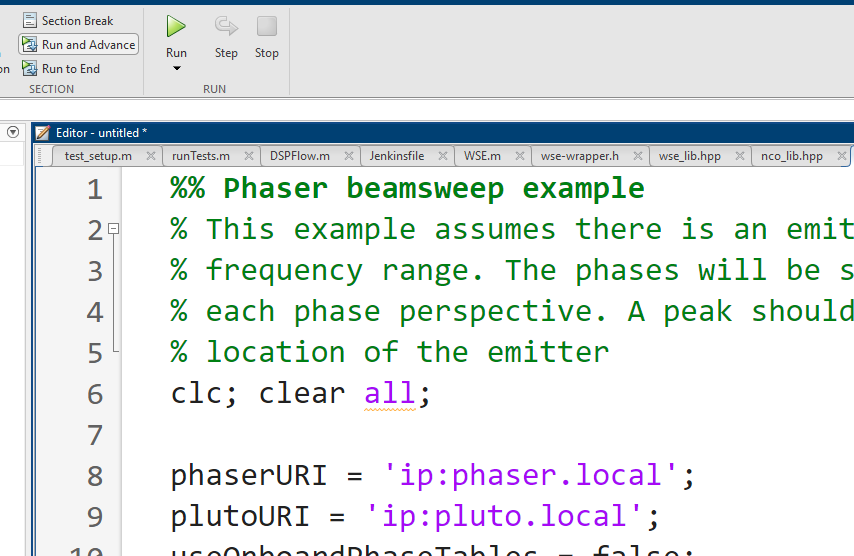The width and height of the screenshot is (854, 556).
Task: Click the Run to End label text
Action: point(71,69)
